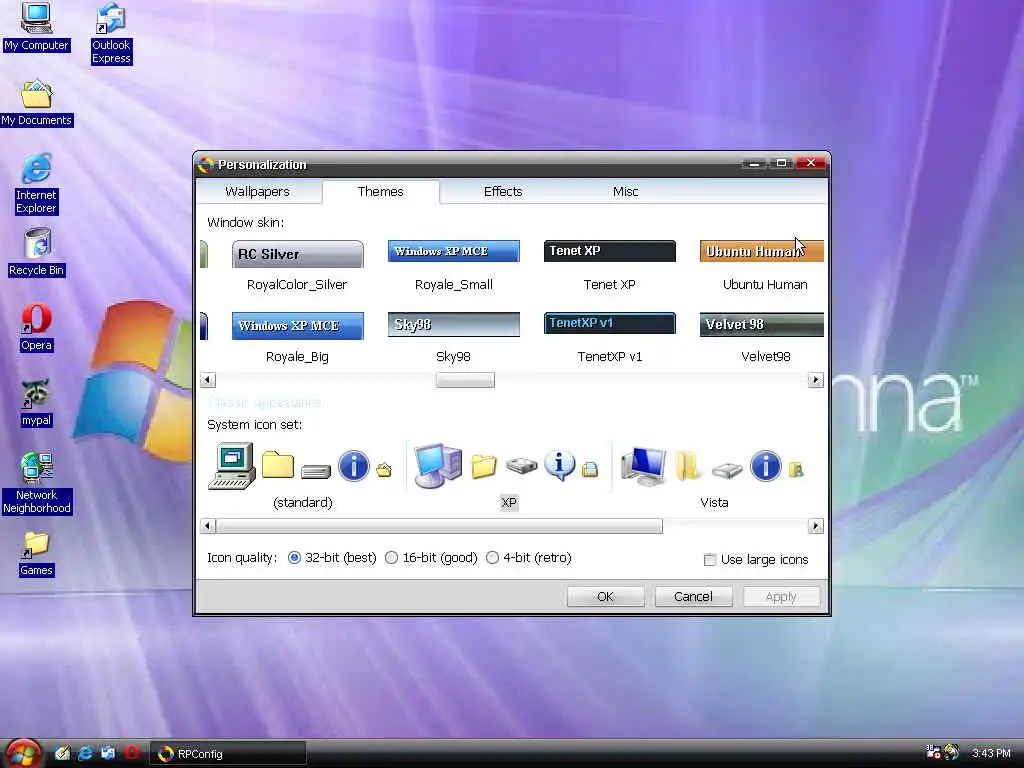Screen dimensions: 1024x768
Task: Choose the RoyalColor_Silver window skin
Action: (x=297, y=265)
